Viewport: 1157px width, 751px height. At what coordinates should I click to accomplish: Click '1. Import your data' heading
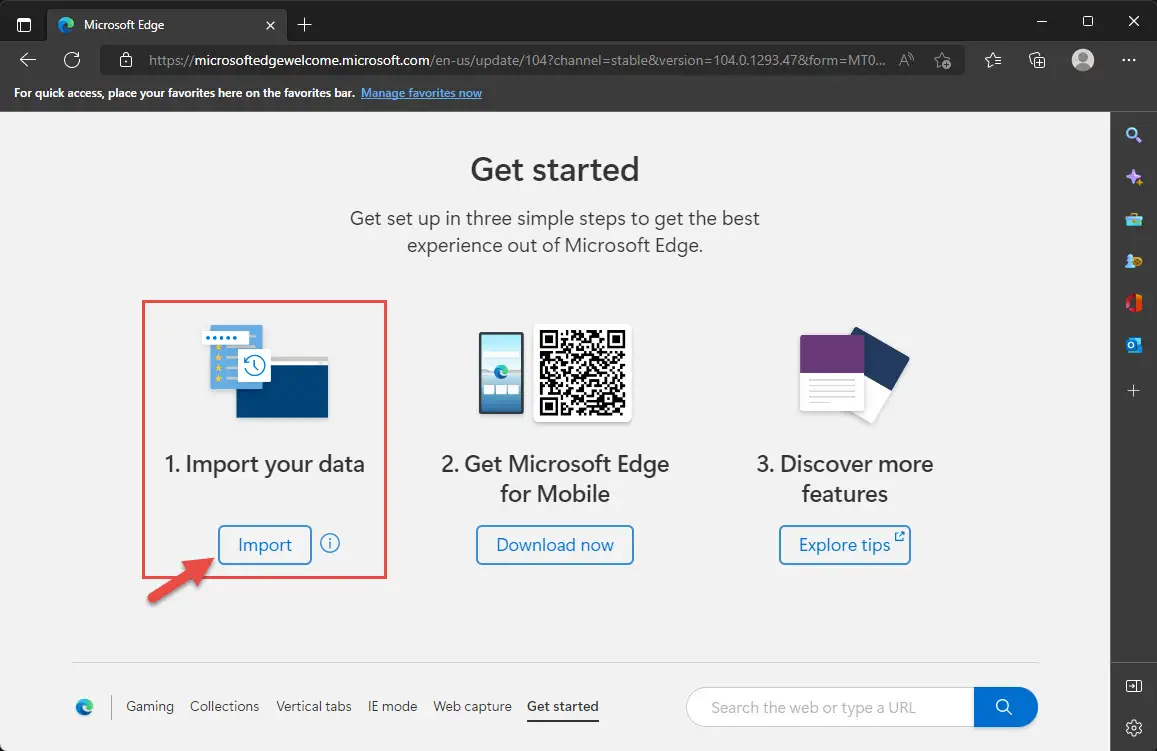(265, 464)
